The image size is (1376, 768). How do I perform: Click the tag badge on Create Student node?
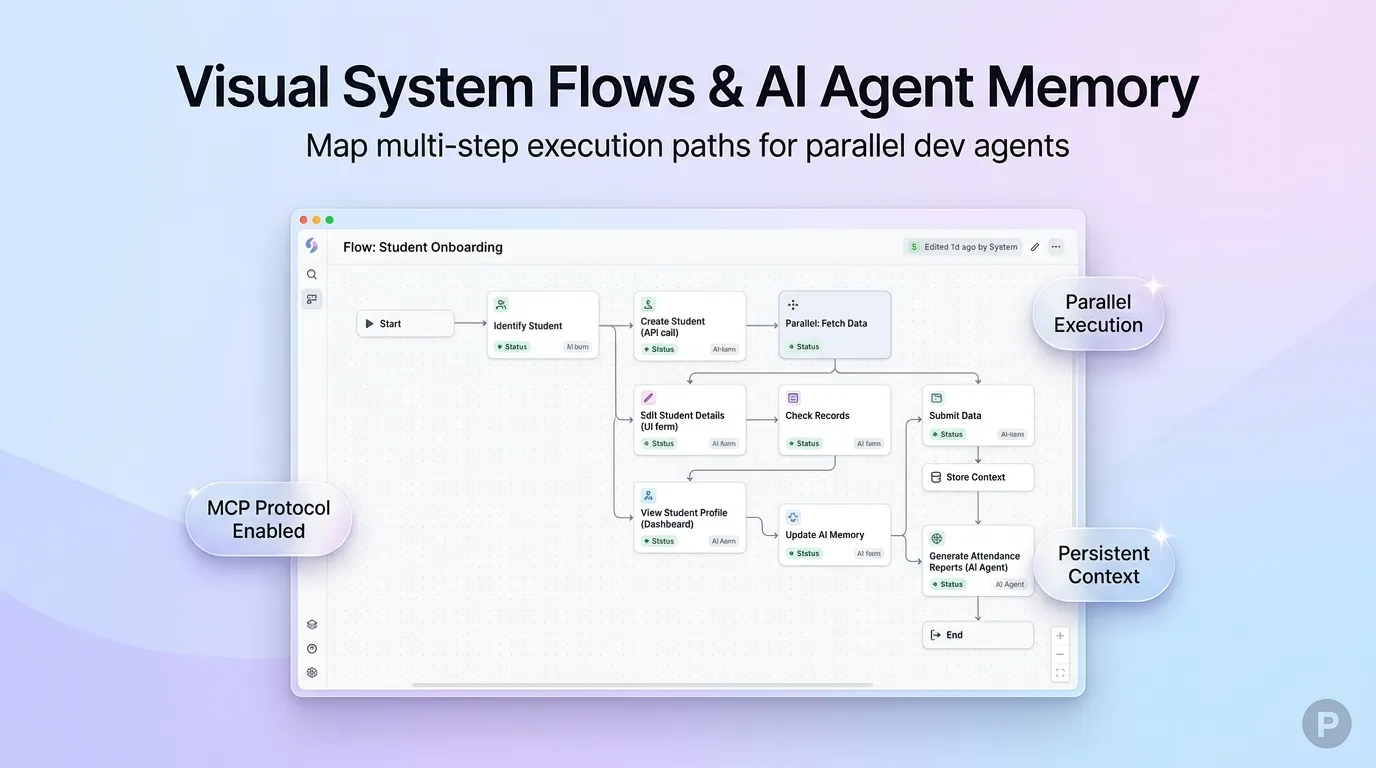pos(724,349)
